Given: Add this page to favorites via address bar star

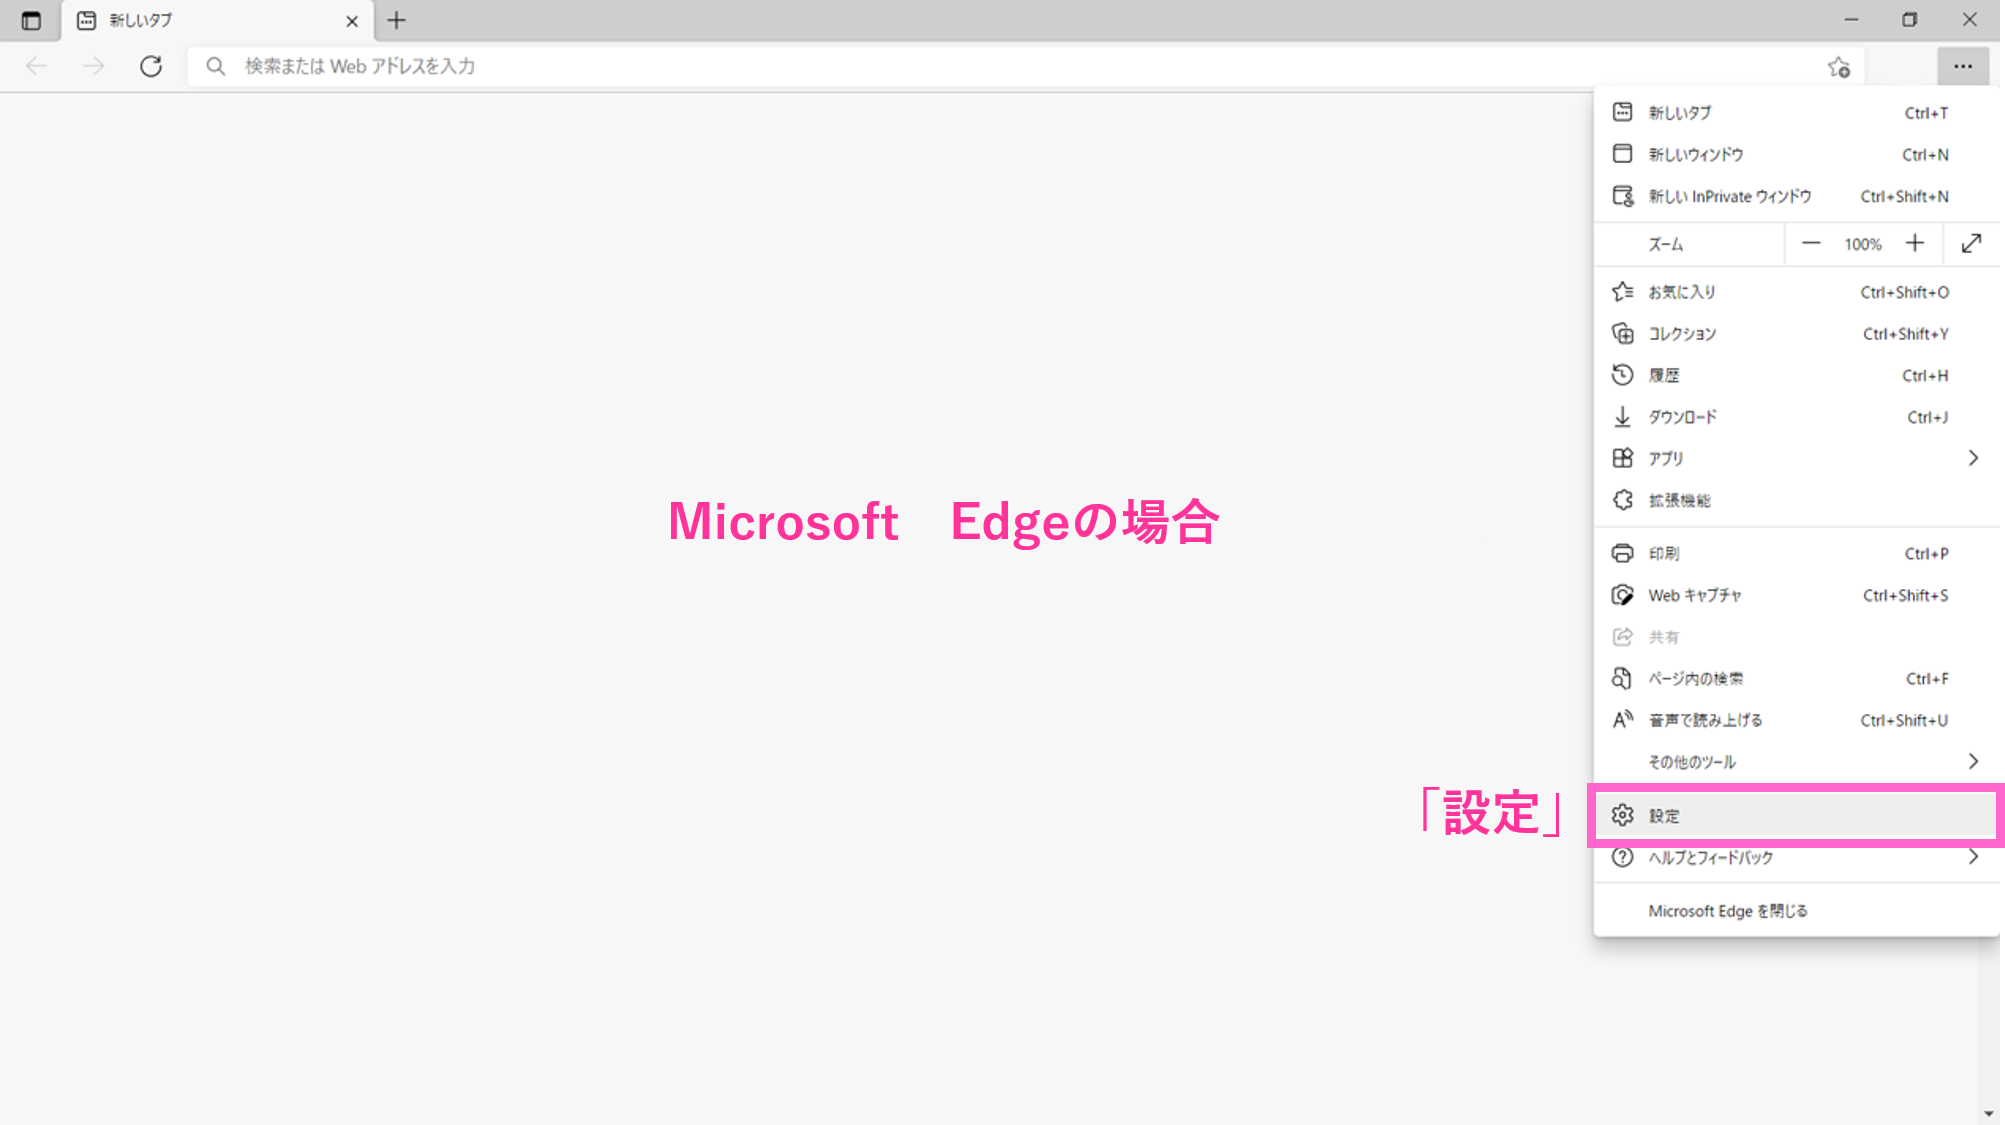Looking at the screenshot, I should point(1838,67).
